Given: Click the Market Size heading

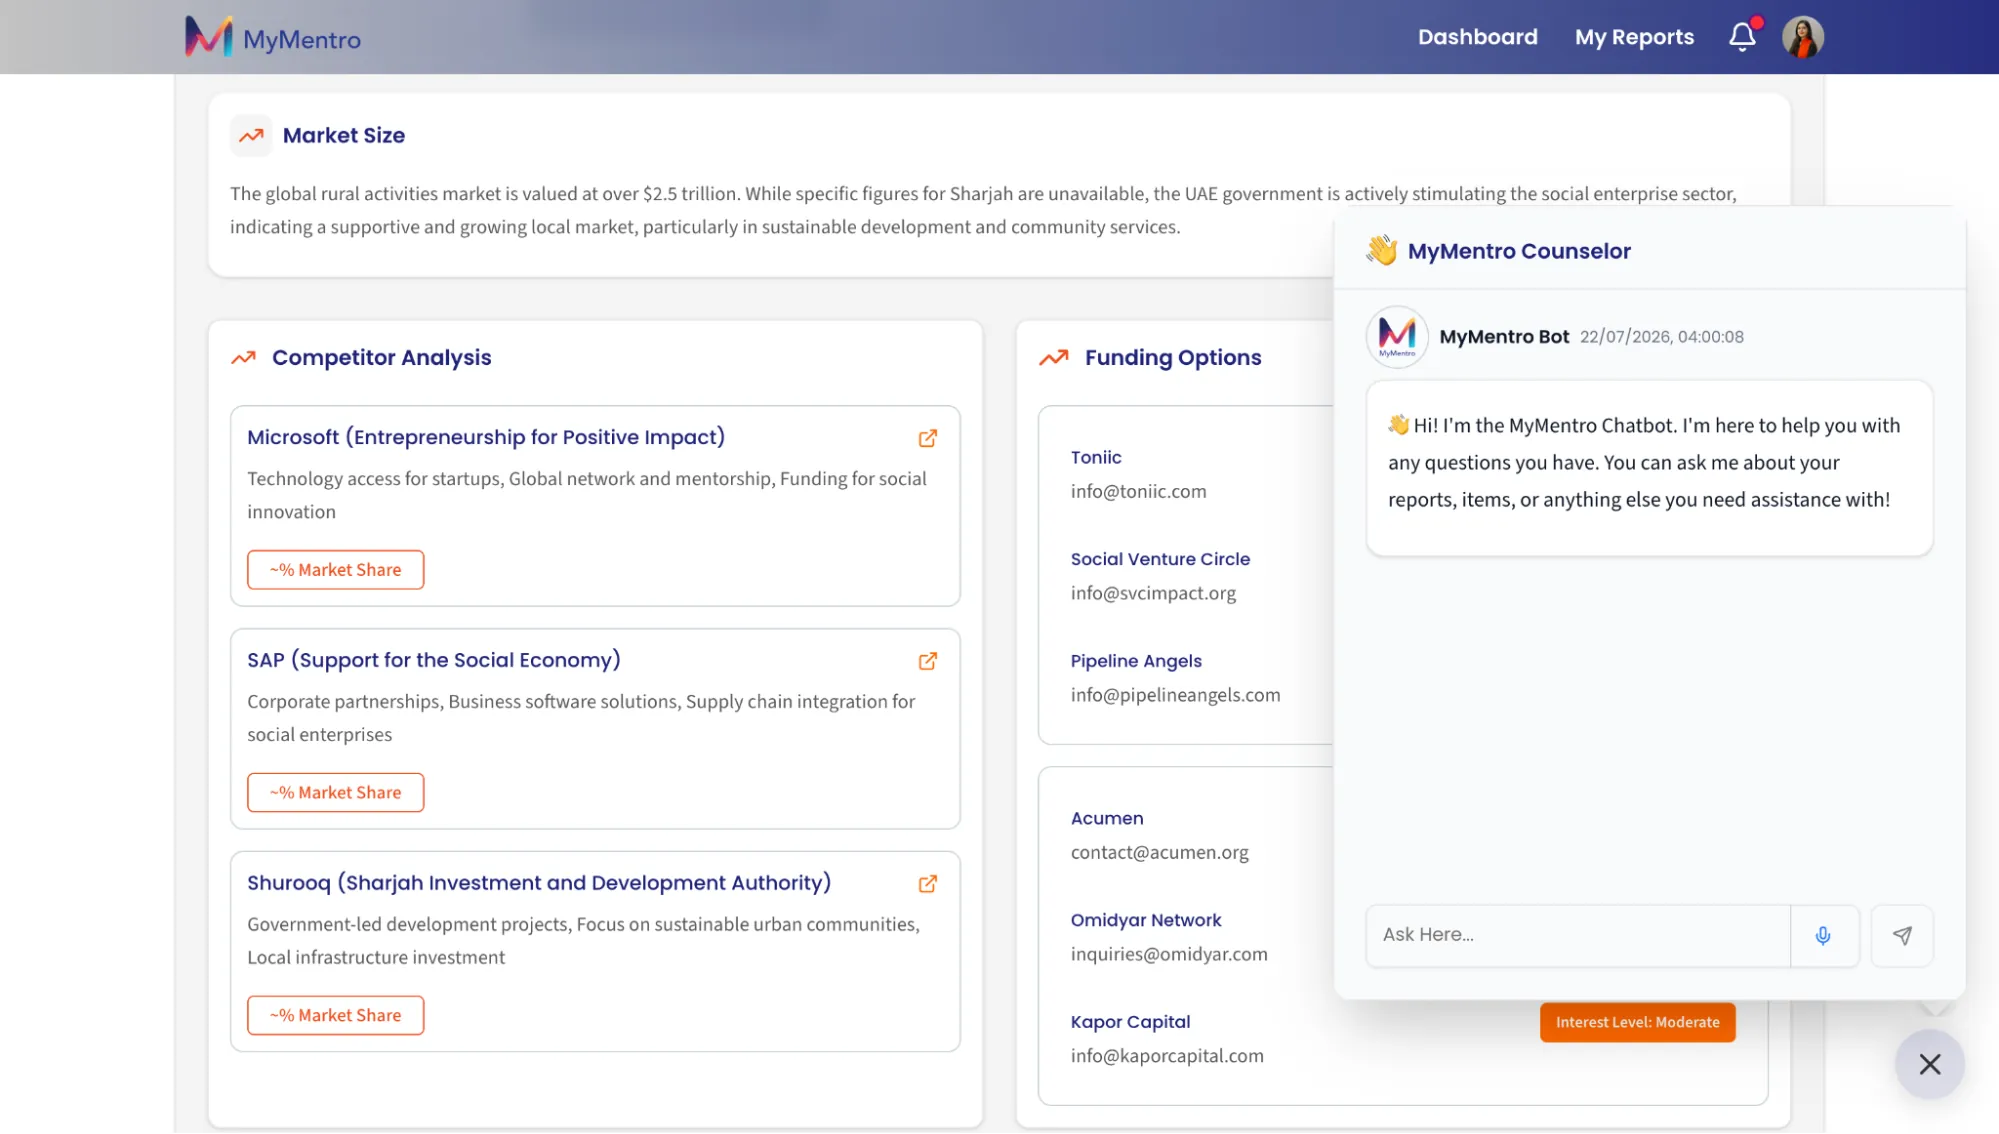Looking at the screenshot, I should pyautogui.click(x=344, y=135).
